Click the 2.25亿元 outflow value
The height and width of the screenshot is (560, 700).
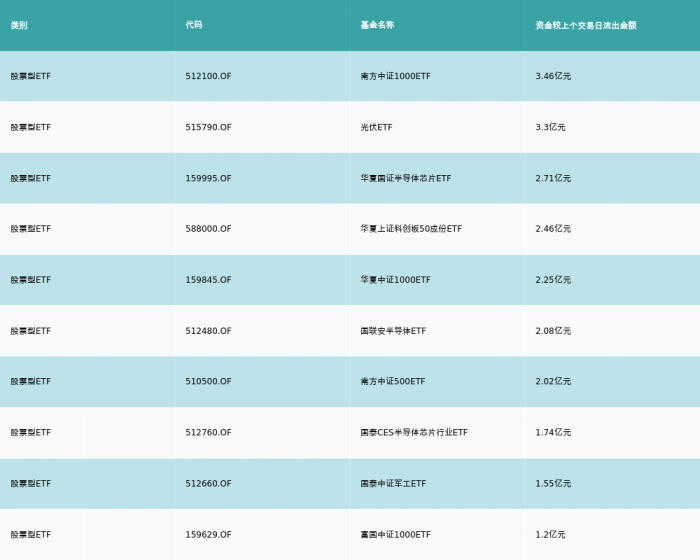(553, 280)
